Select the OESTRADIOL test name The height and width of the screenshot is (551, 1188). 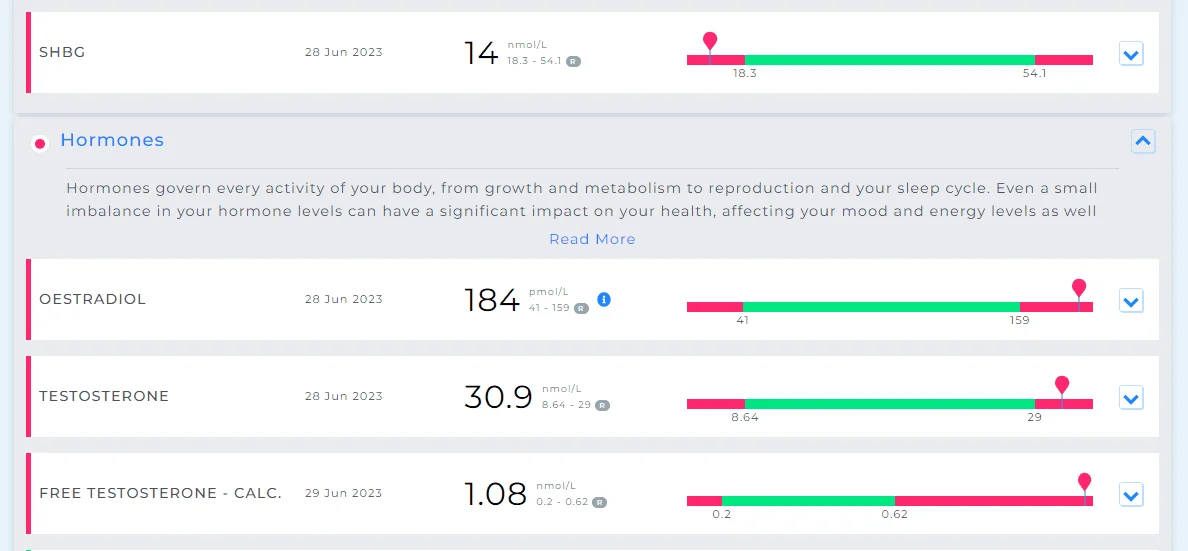click(92, 299)
